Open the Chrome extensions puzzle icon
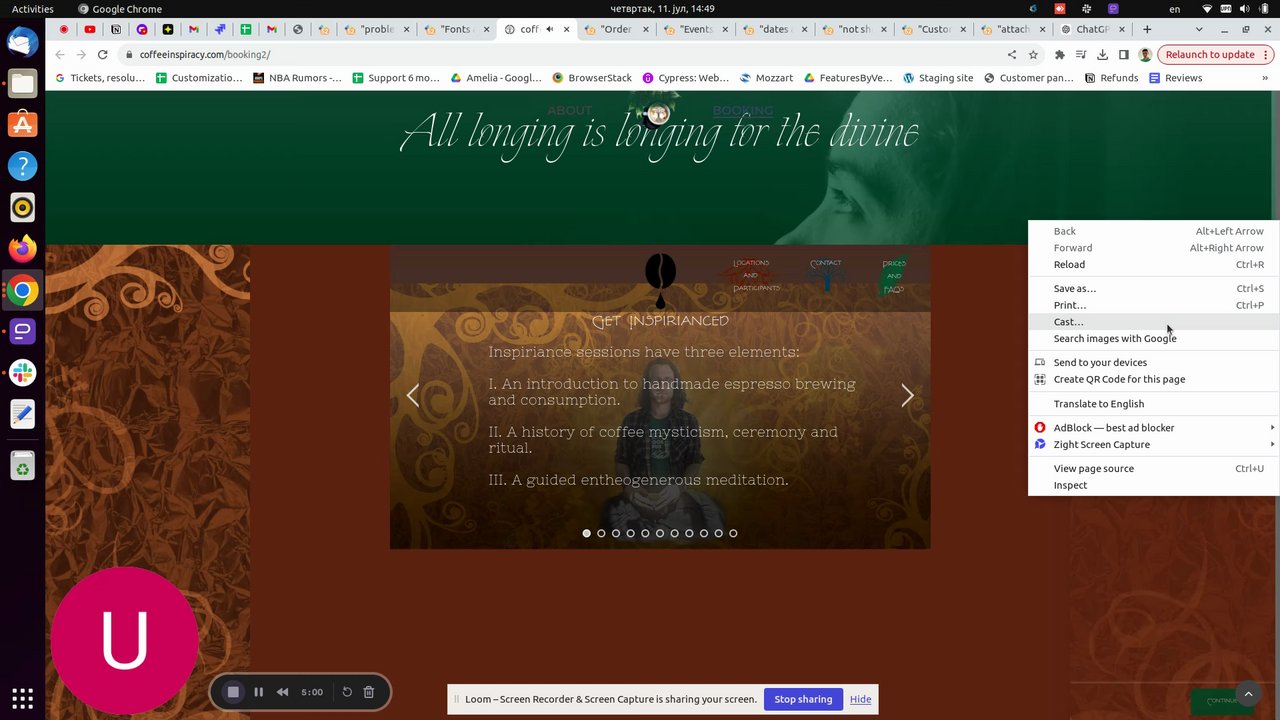 click(x=1060, y=55)
